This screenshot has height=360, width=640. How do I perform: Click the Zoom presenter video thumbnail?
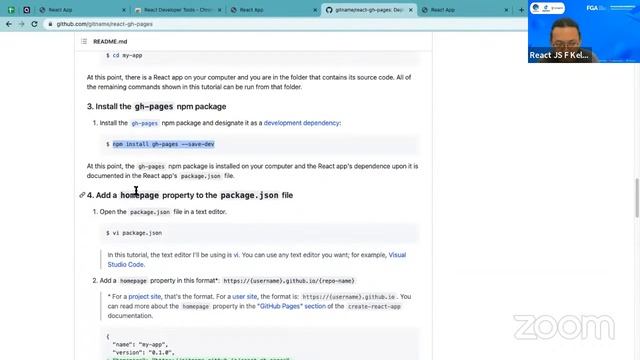[584, 31]
